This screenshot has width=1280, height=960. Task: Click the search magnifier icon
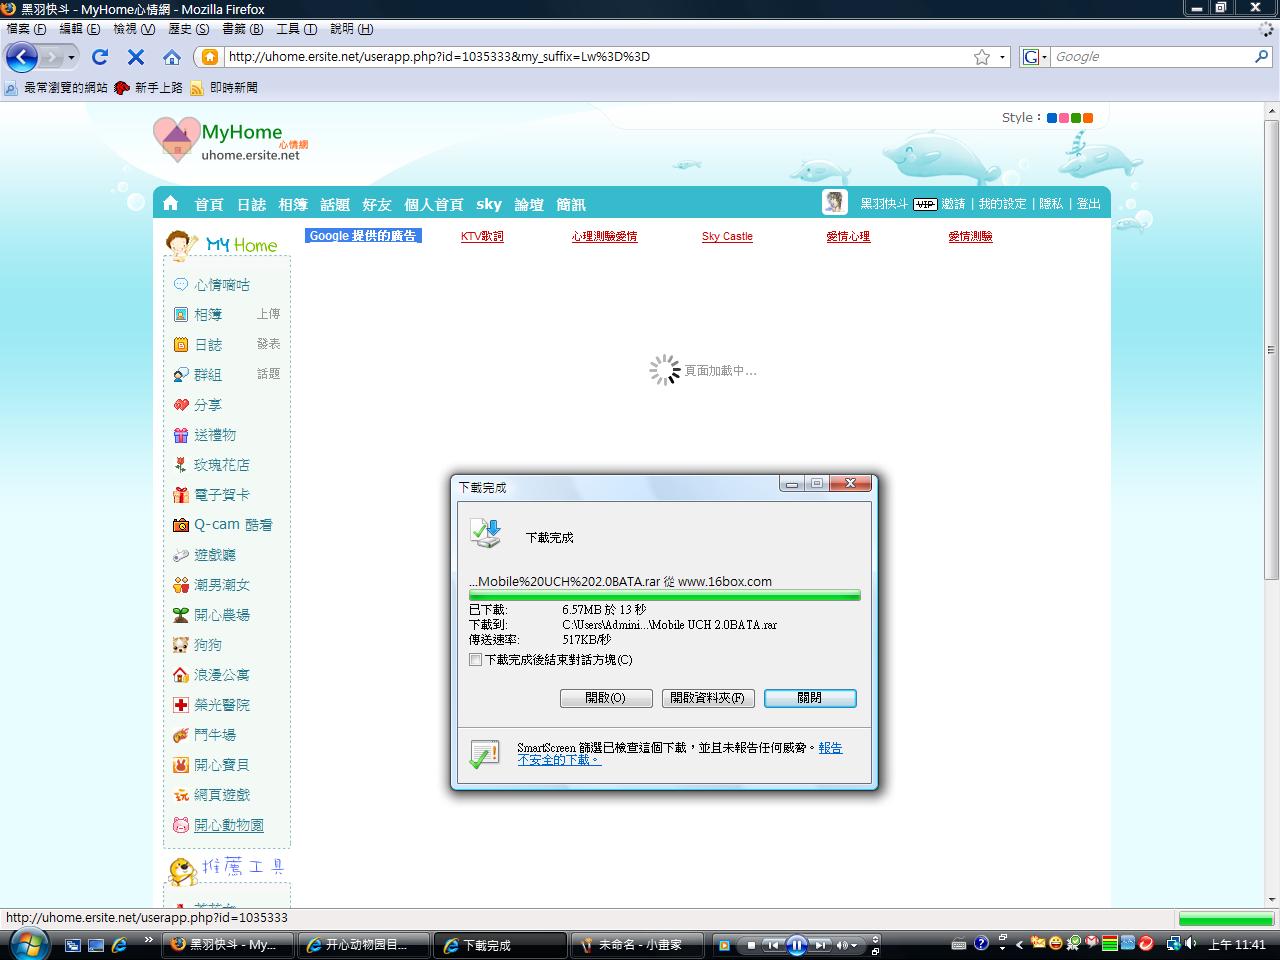pos(1262,57)
